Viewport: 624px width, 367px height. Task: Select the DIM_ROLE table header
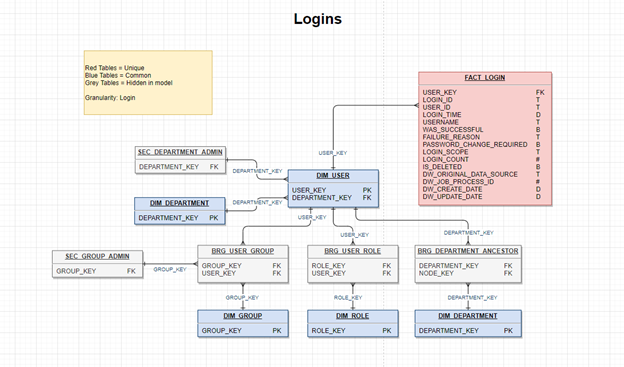[x=353, y=316]
